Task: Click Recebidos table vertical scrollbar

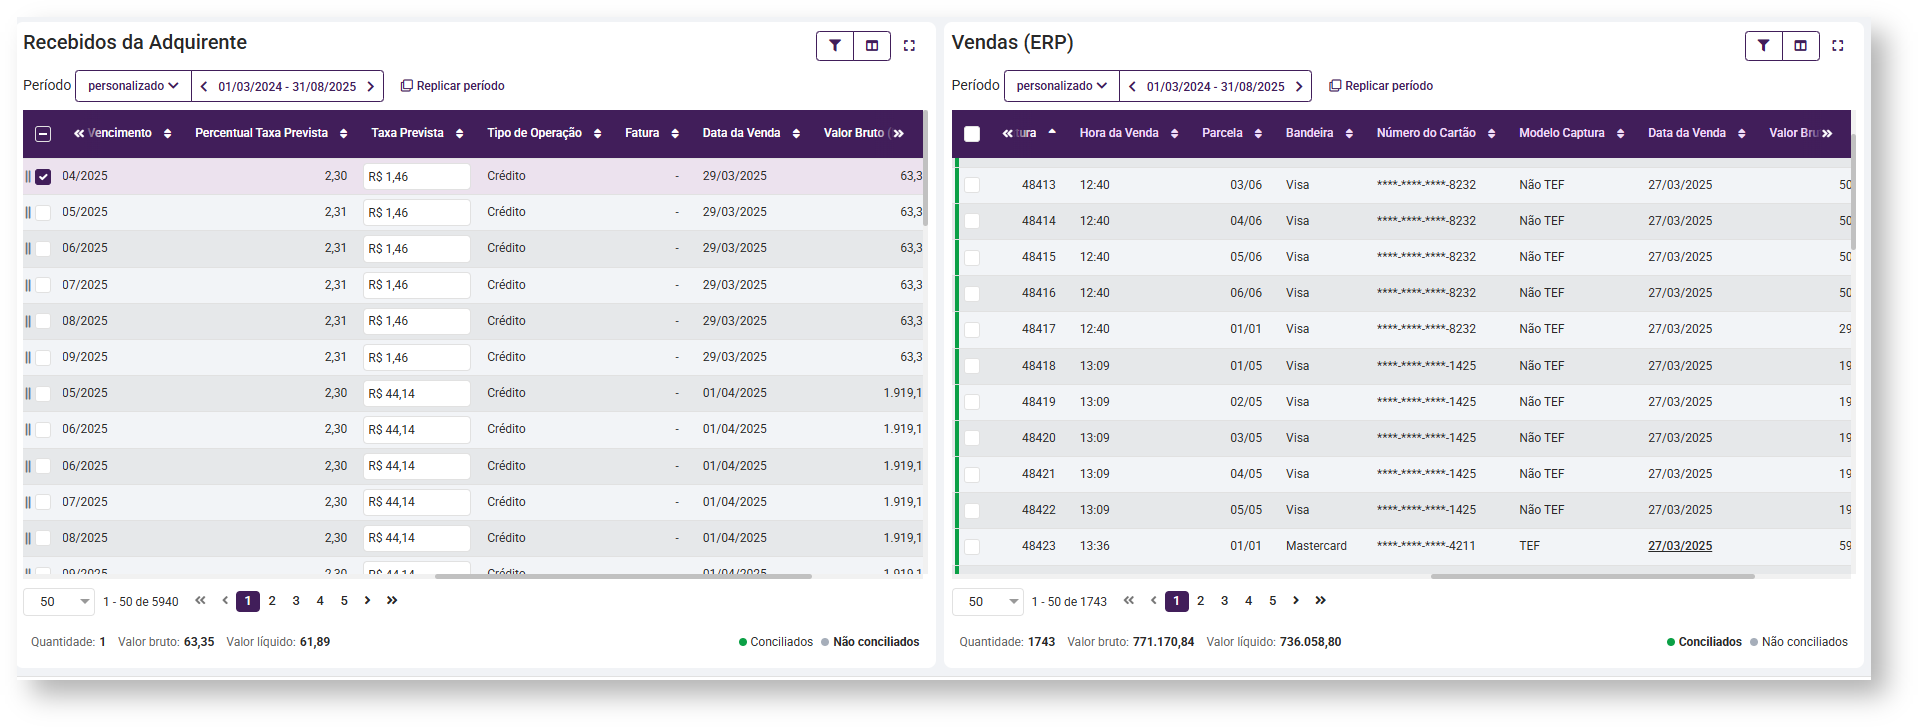Action: coord(925,170)
